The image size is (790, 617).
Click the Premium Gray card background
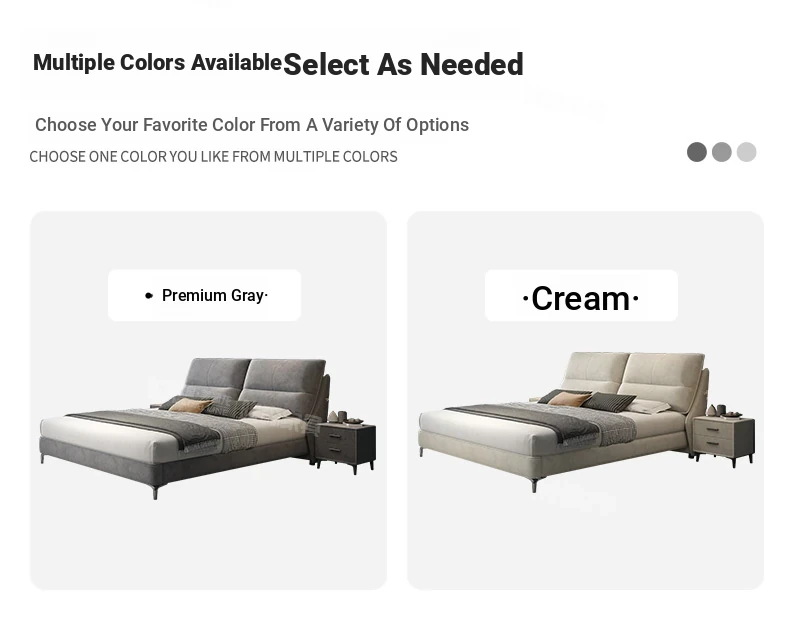(x=208, y=544)
